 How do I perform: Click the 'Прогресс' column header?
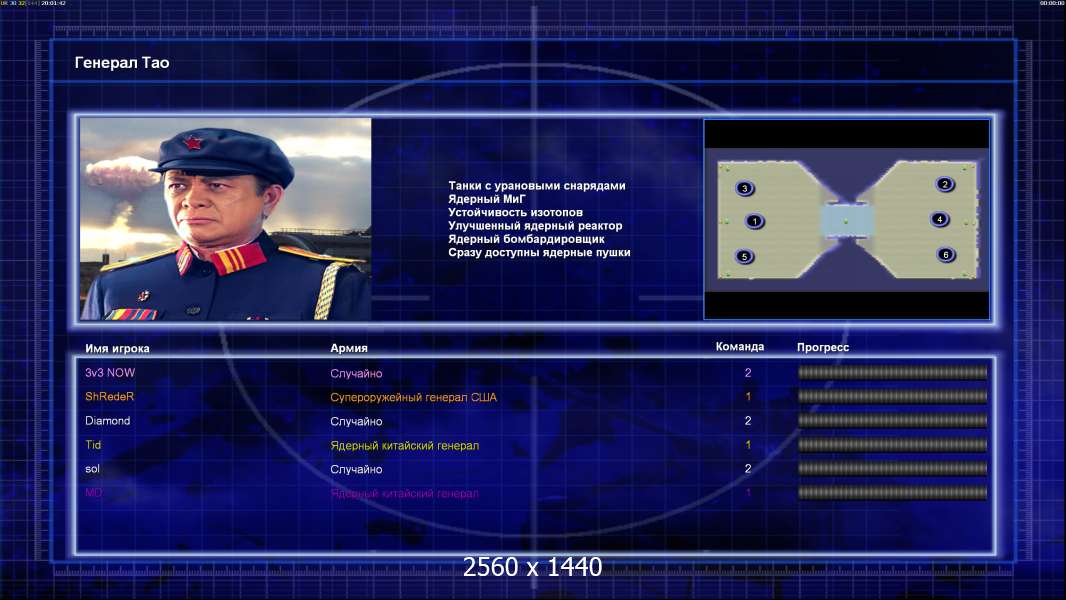pos(823,347)
